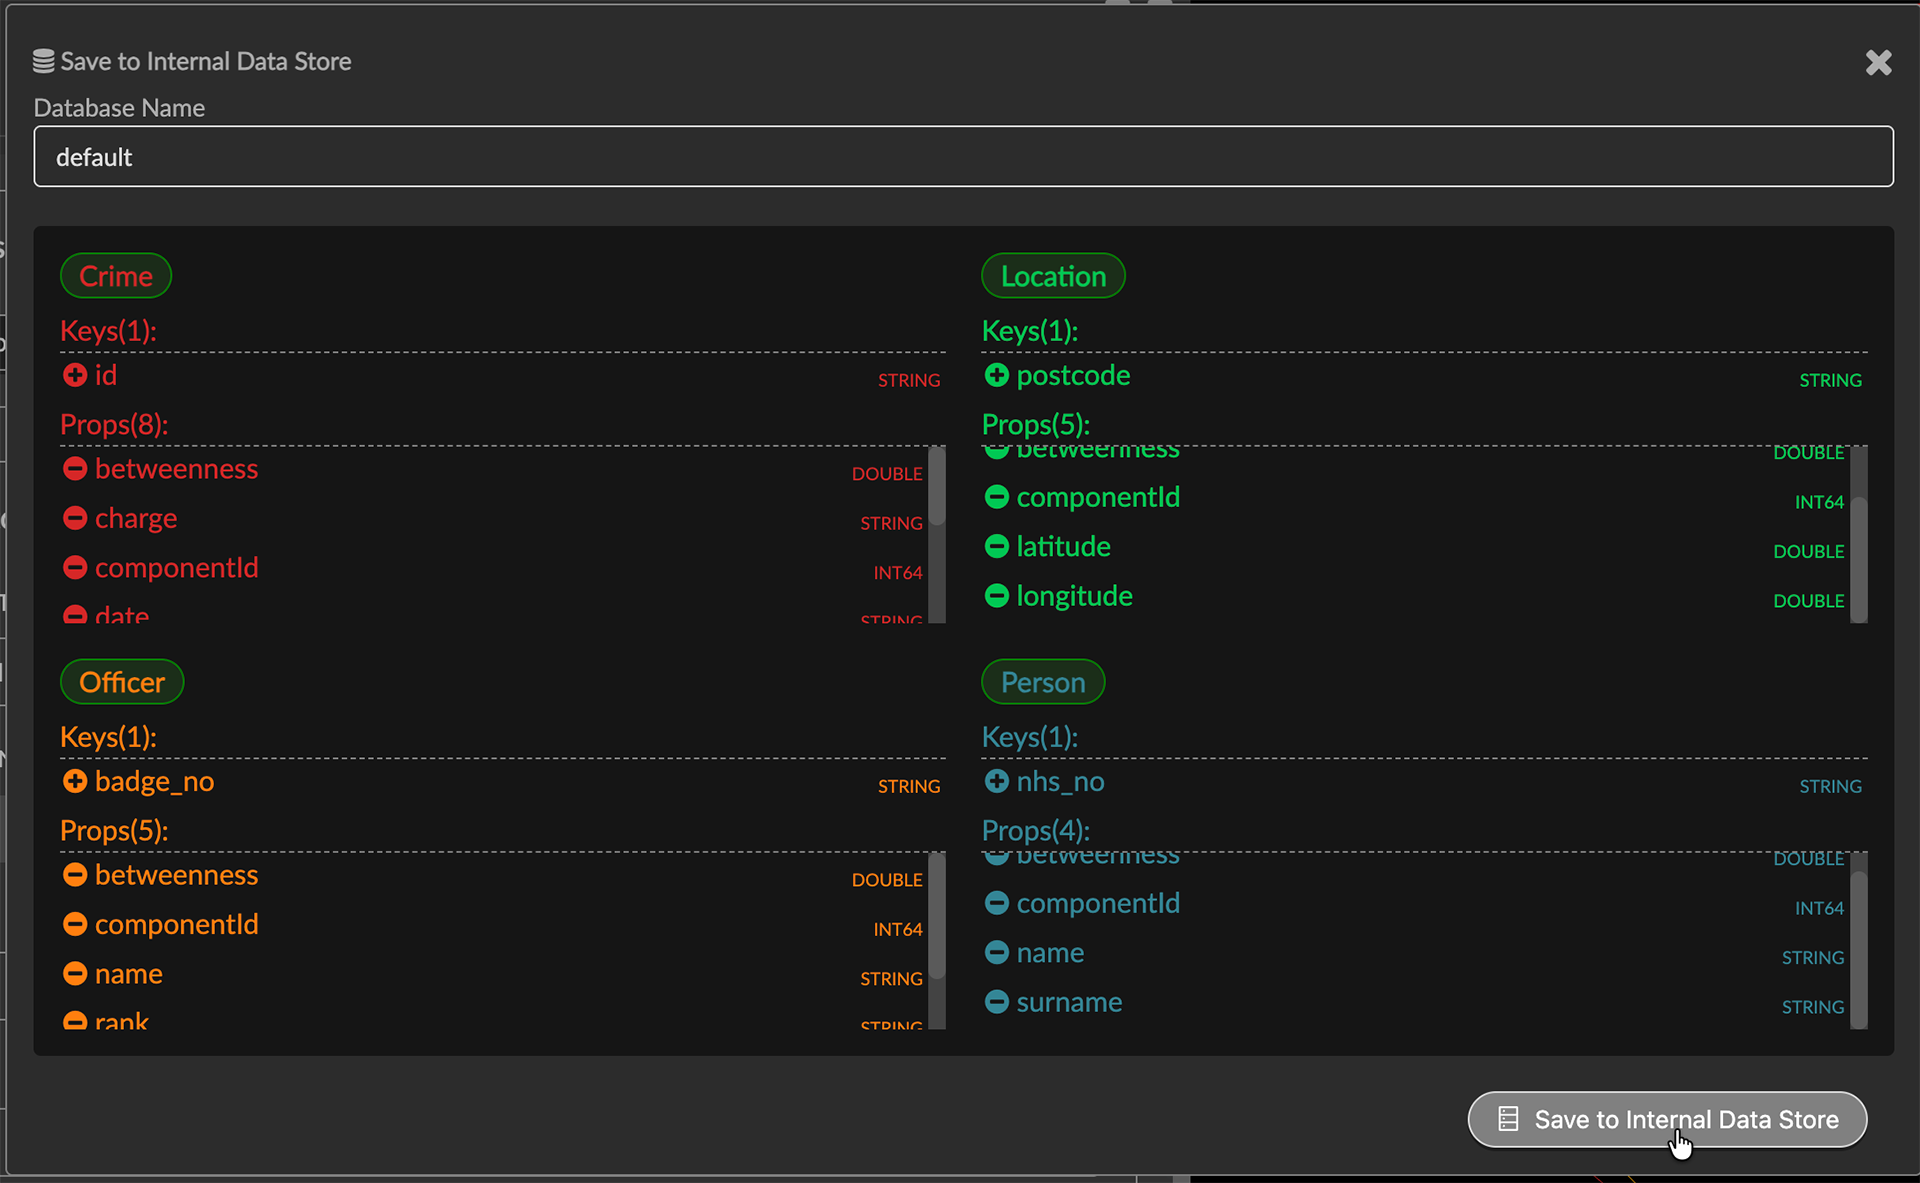Image resolution: width=1920 pixels, height=1183 pixels.
Task: Close the Save to Internal Data Store dialog
Action: coord(1878,62)
